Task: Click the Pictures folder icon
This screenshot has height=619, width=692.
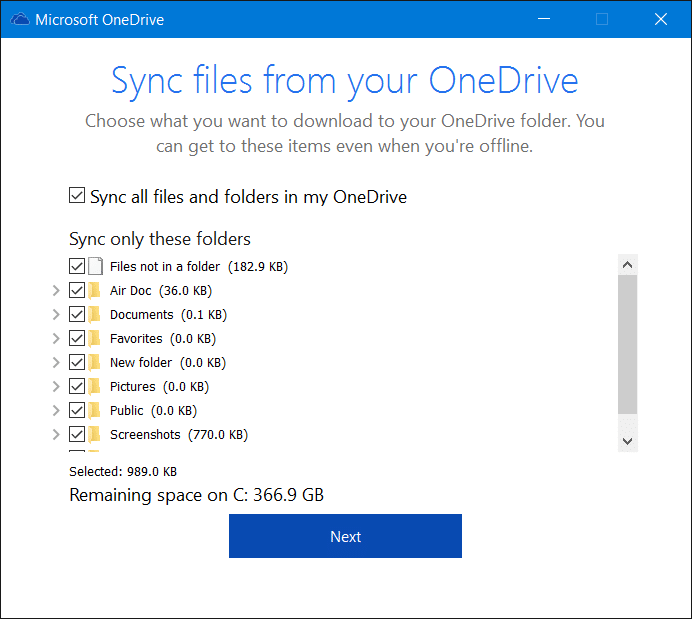Action: 94,386
